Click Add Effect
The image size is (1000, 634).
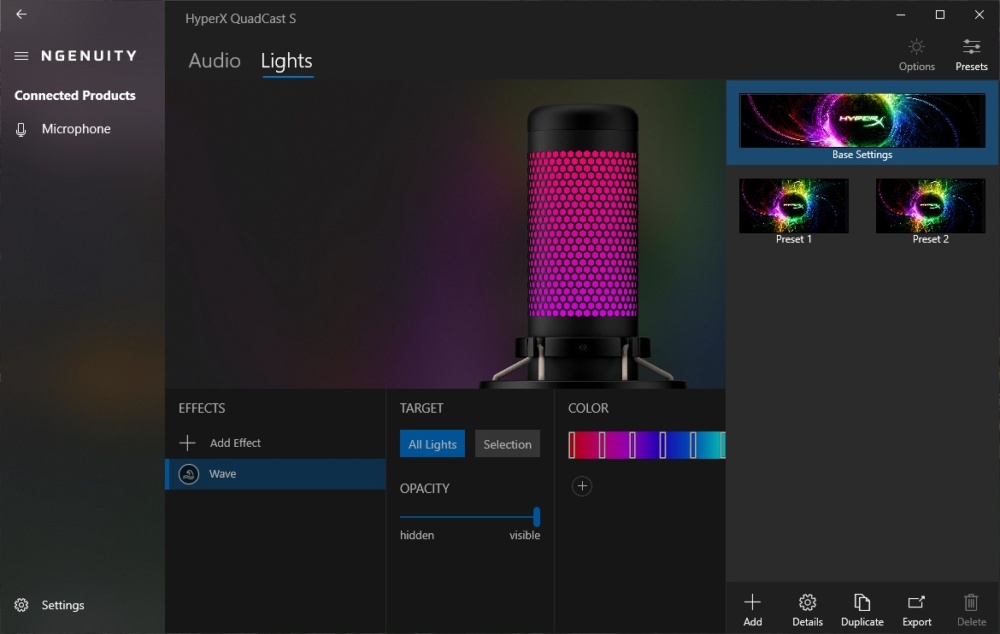click(x=220, y=443)
